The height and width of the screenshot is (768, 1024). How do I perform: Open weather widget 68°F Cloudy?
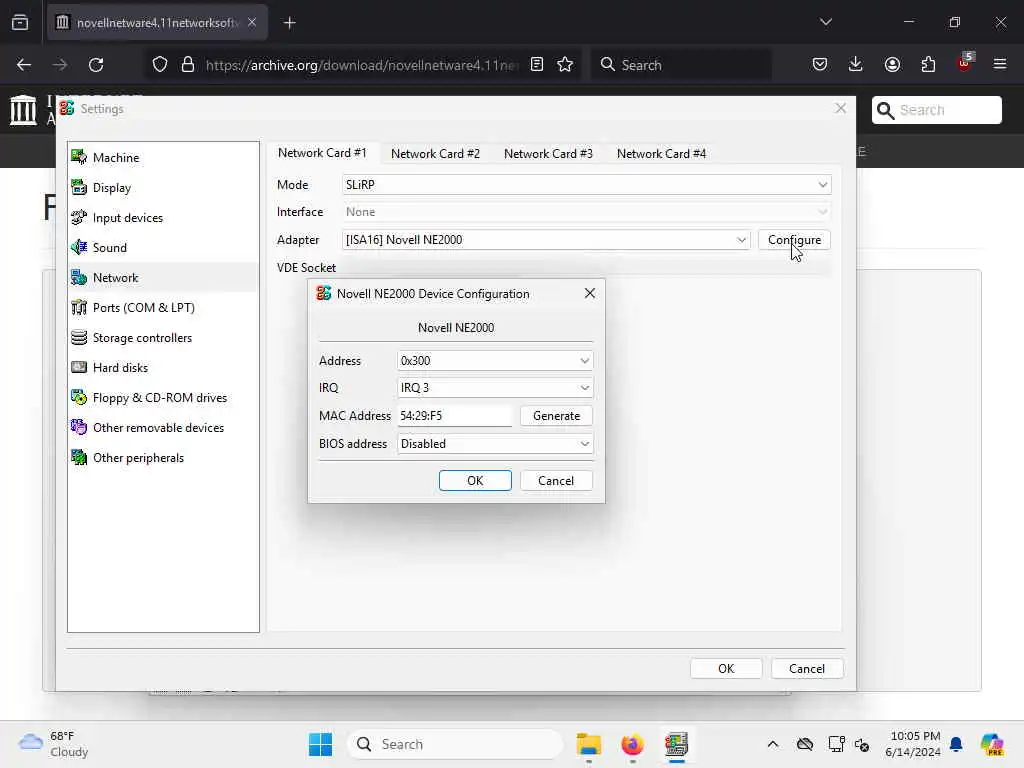[54, 744]
